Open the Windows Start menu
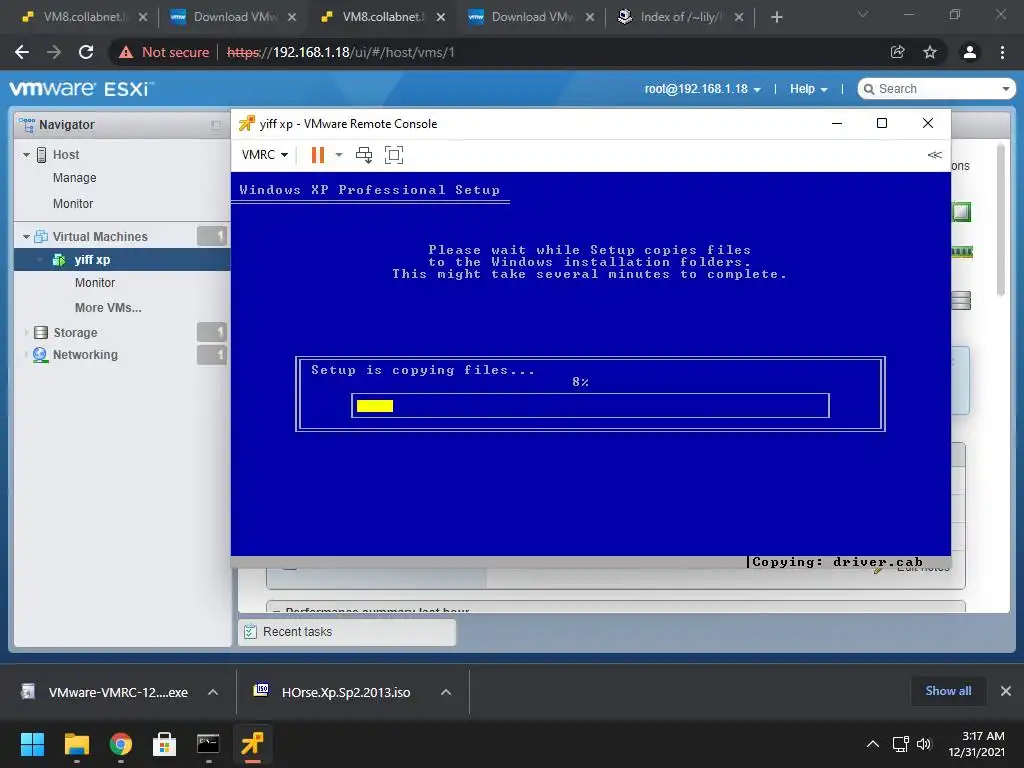 pos(33,744)
